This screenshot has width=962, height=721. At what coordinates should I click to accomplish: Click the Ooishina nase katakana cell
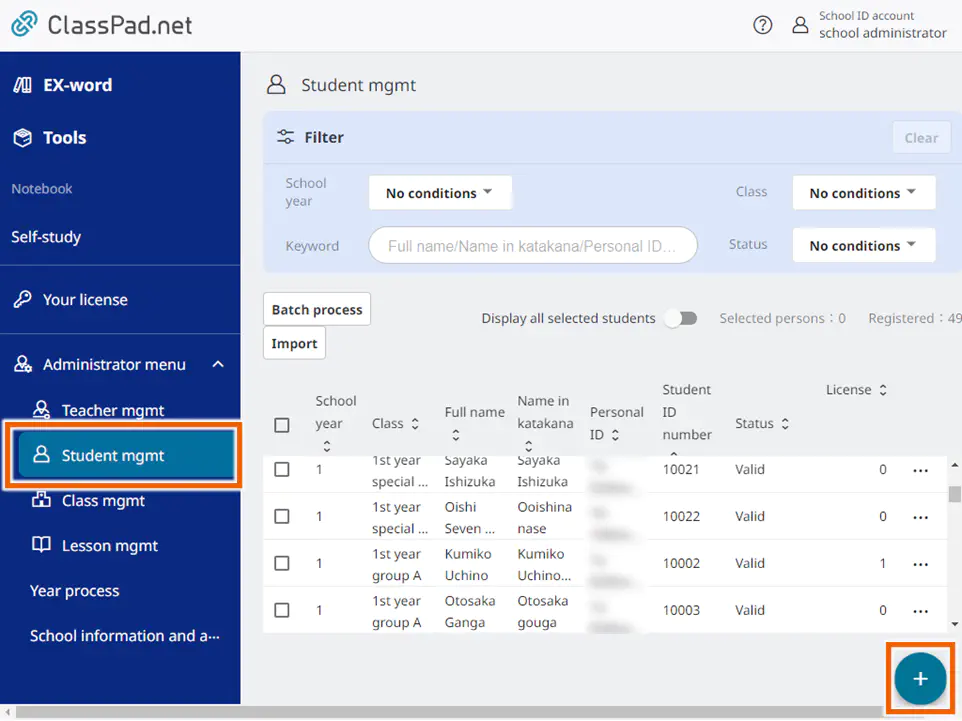544,517
